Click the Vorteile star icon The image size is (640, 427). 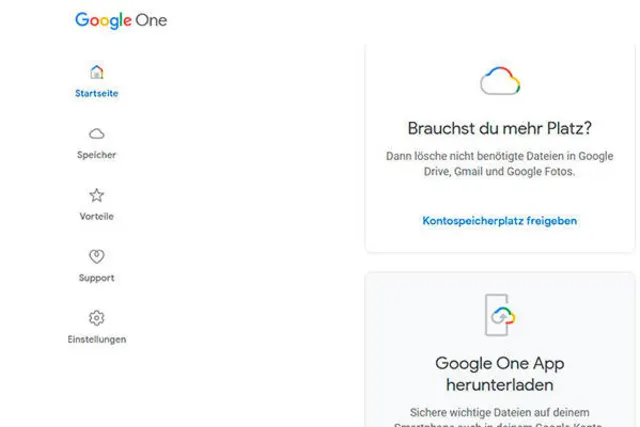click(97, 195)
